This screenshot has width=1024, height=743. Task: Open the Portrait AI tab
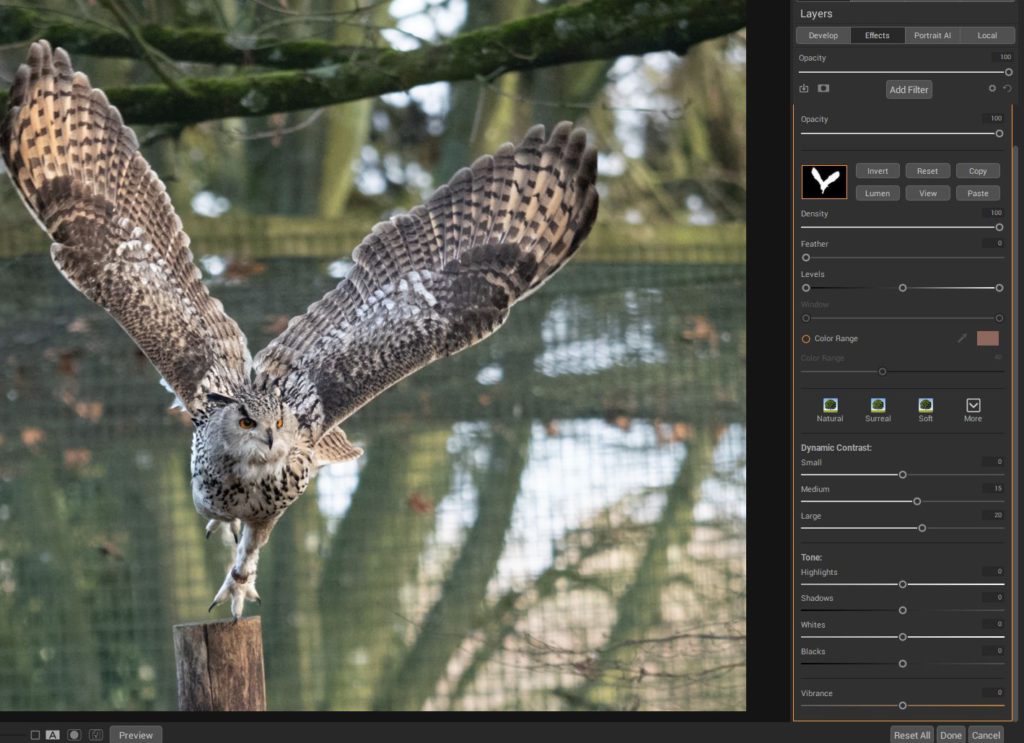pos(932,34)
